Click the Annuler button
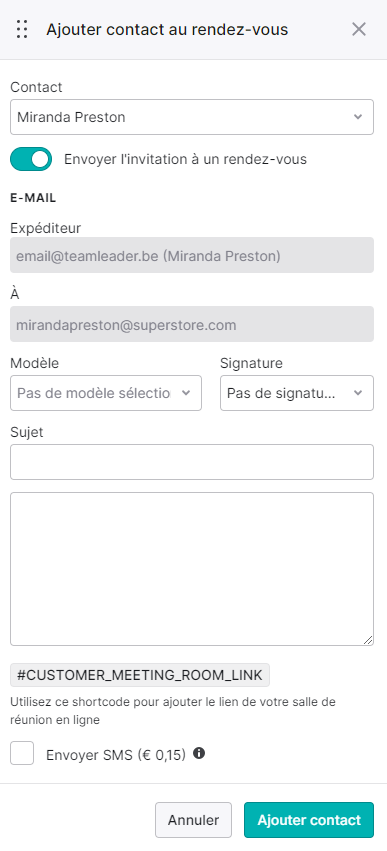 click(193, 820)
